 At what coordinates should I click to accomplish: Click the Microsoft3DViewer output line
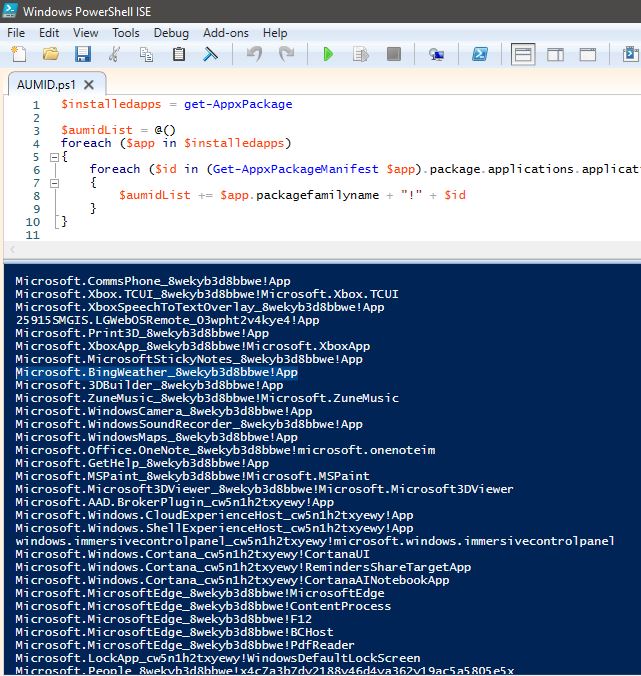pos(265,489)
